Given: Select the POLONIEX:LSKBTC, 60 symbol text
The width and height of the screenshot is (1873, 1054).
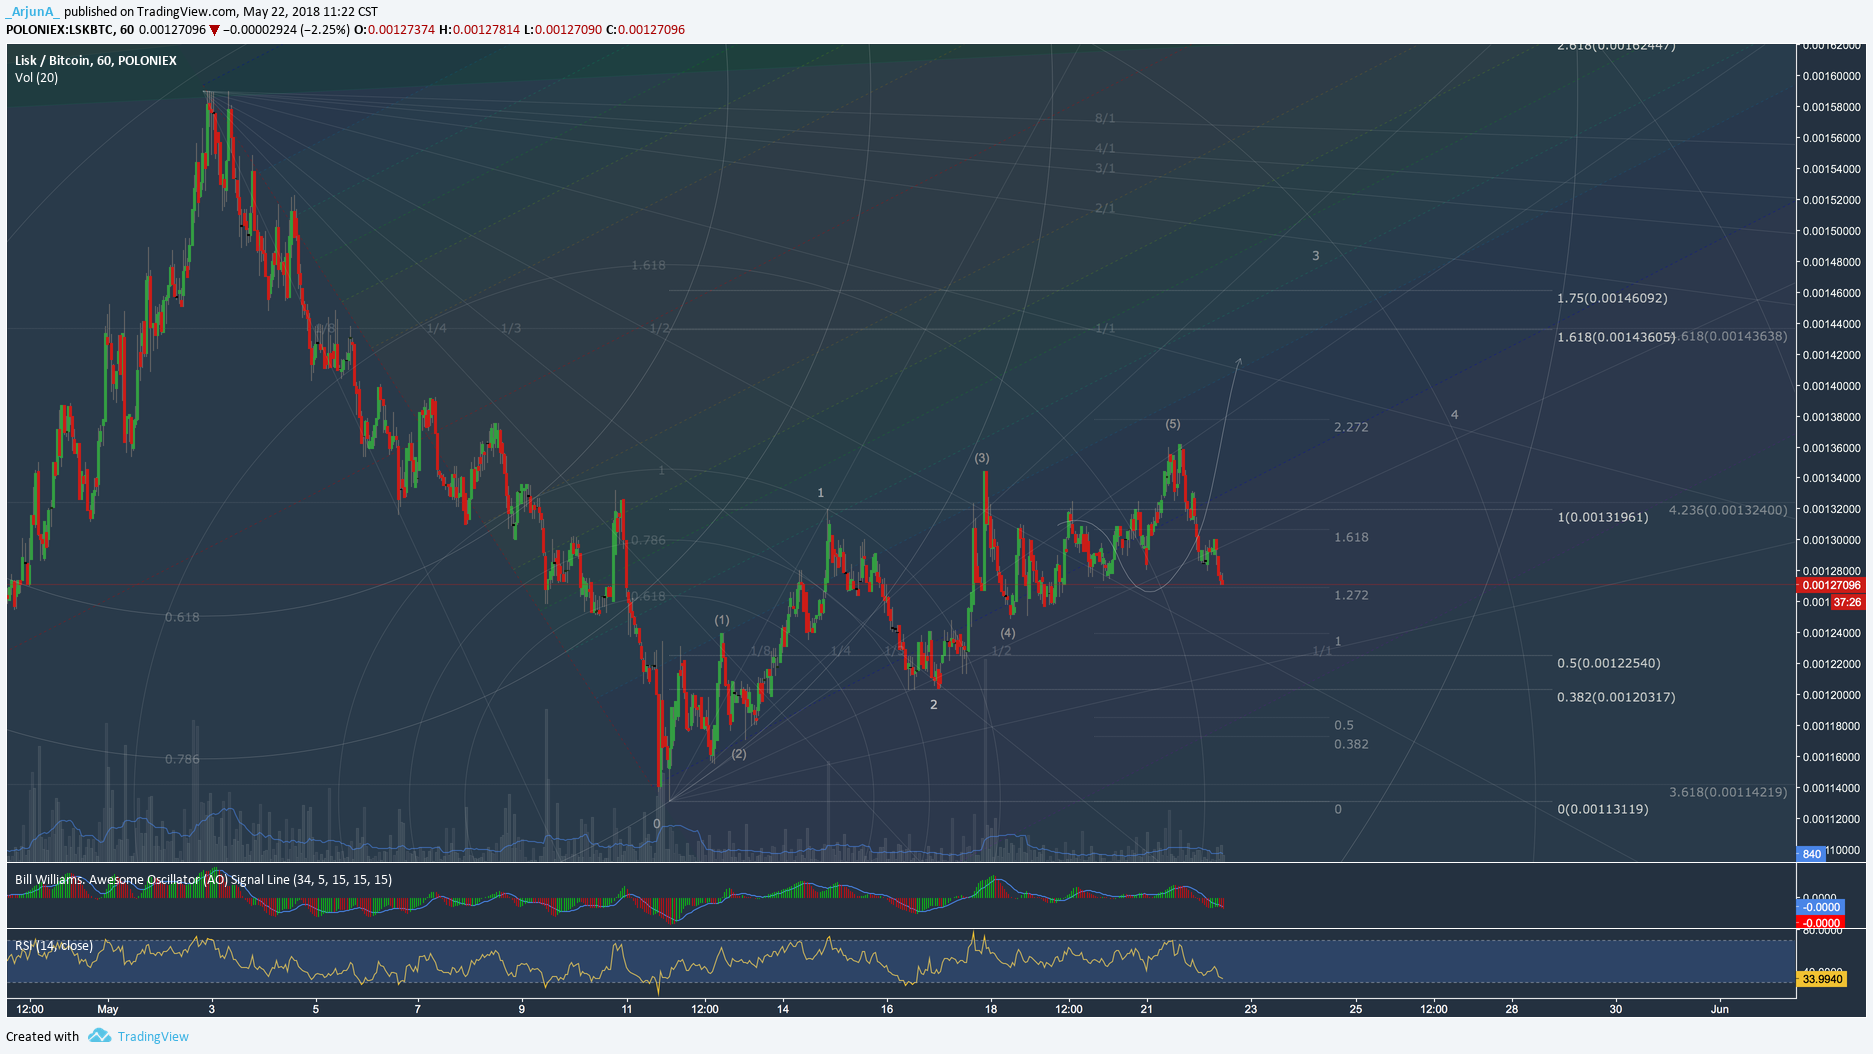Looking at the screenshot, I should pos(70,30).
